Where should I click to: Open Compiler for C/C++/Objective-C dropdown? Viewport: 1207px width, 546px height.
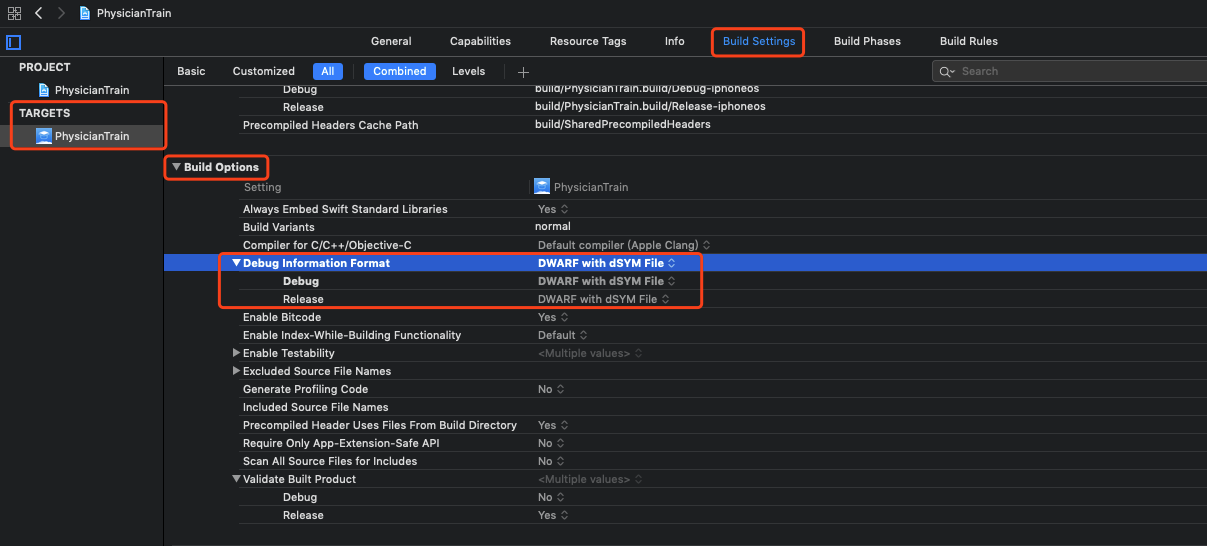tap(624, 245)
